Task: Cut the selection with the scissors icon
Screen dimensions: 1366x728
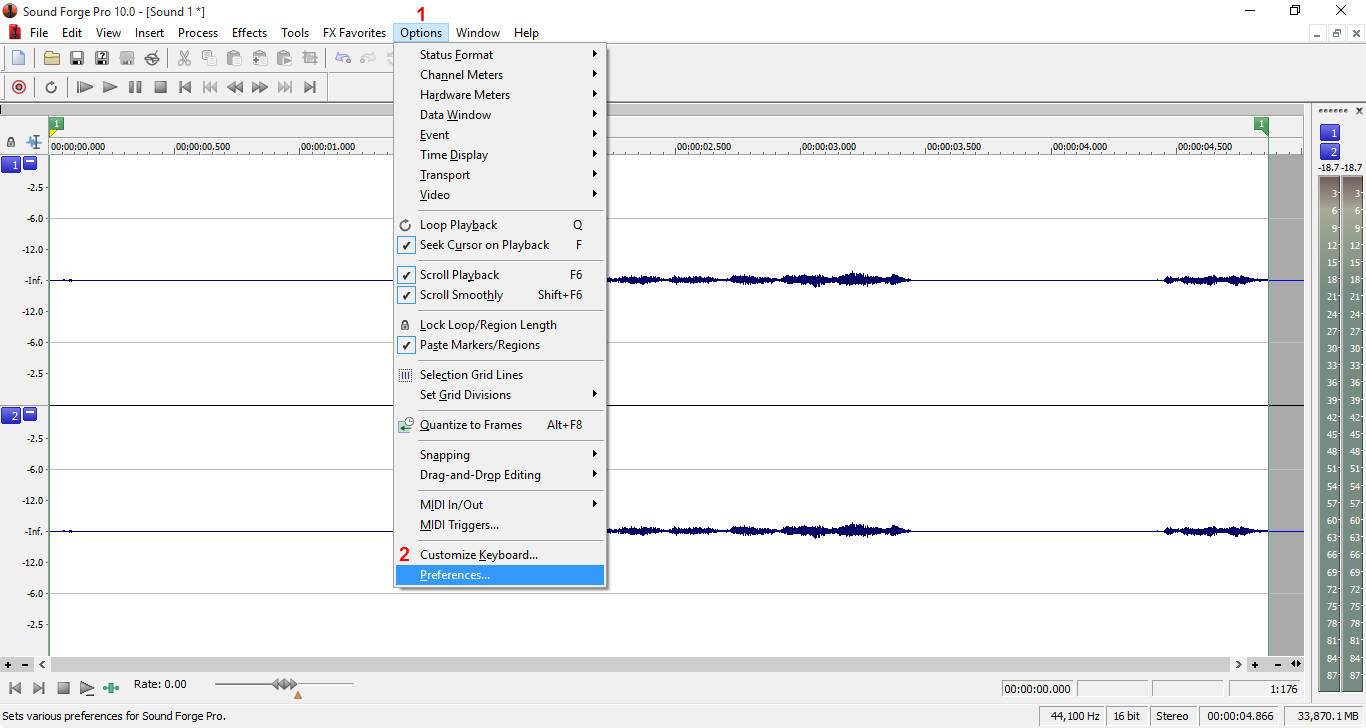Action: pyautogui.click(x=184, y=58)
